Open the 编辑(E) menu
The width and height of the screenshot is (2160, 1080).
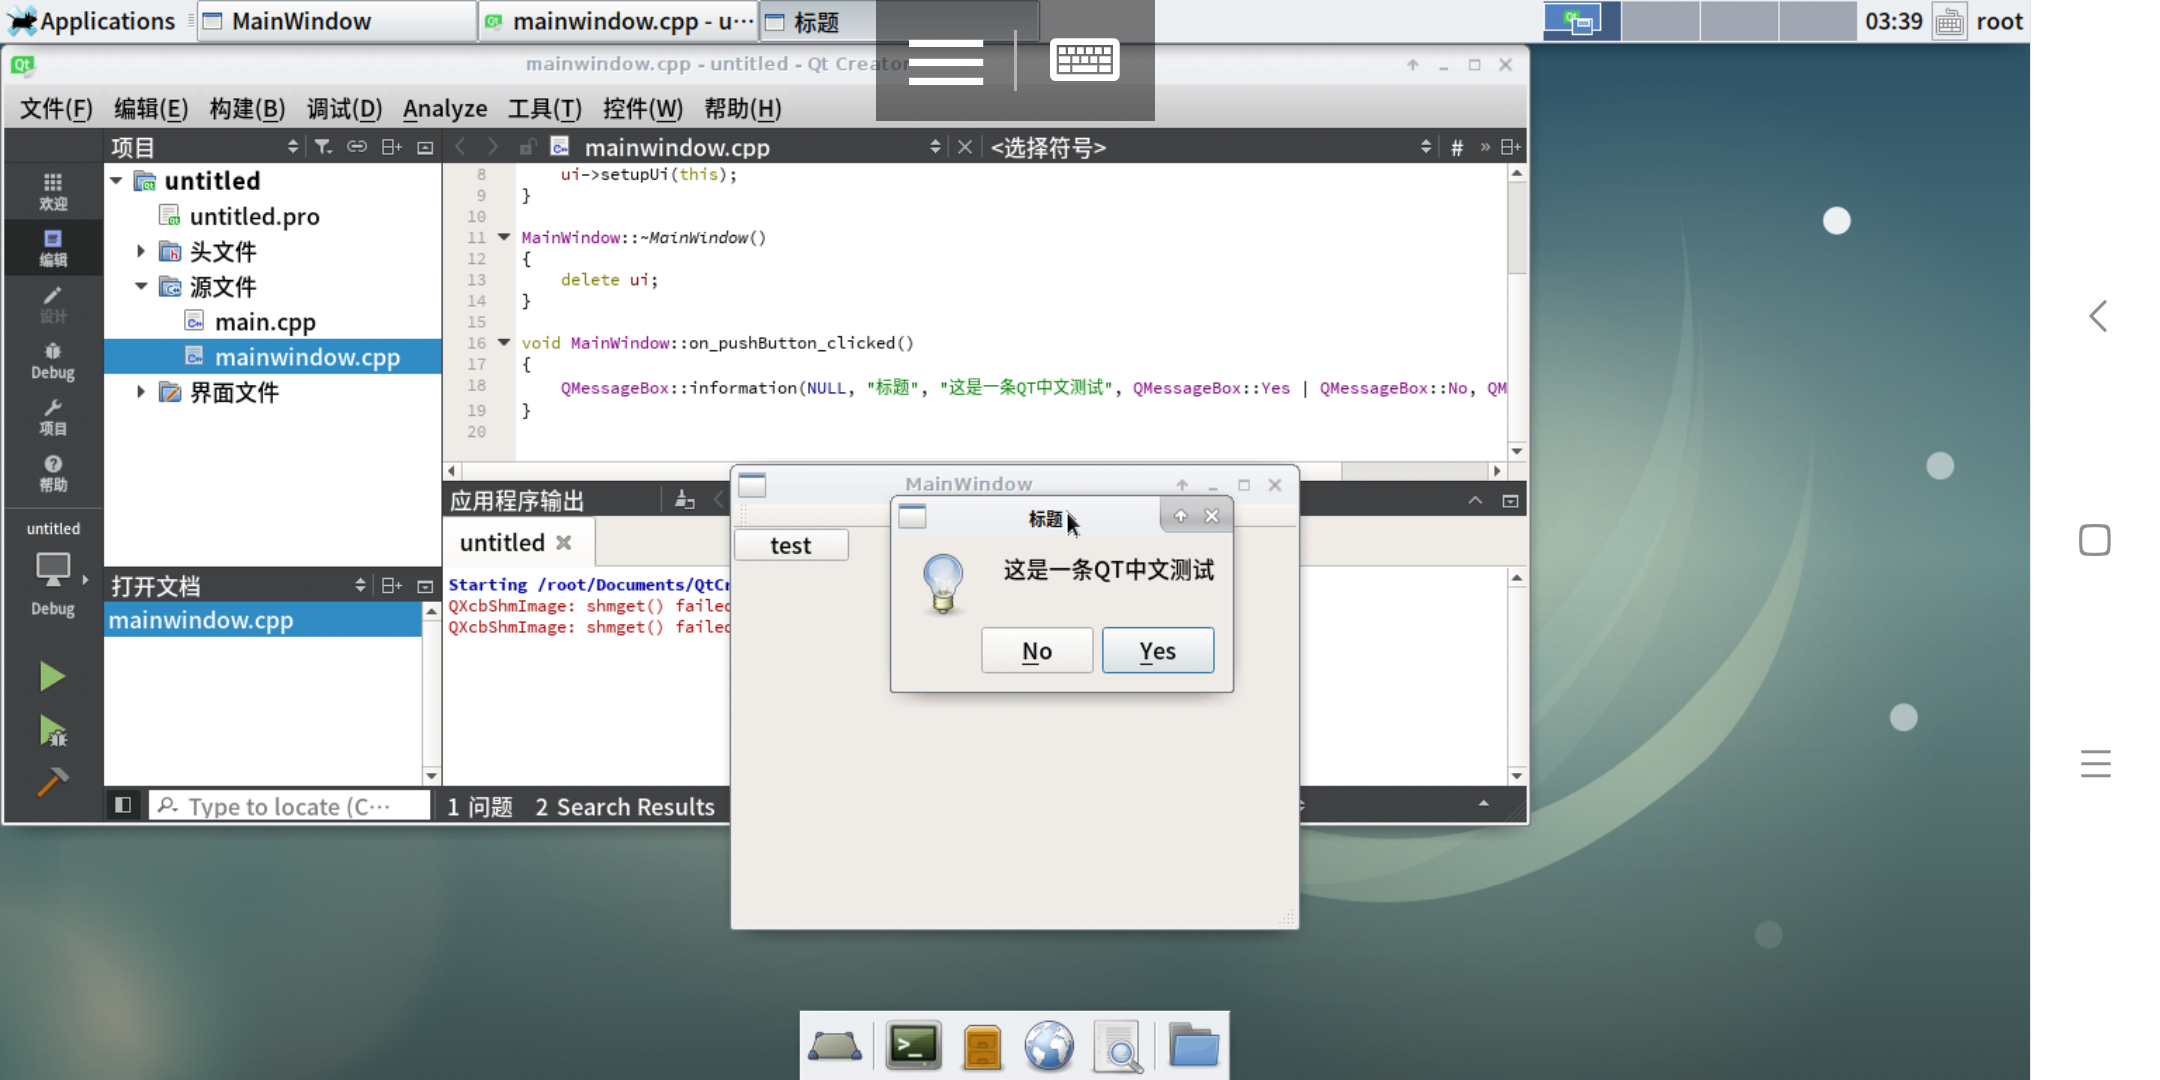tap(151, 108)
